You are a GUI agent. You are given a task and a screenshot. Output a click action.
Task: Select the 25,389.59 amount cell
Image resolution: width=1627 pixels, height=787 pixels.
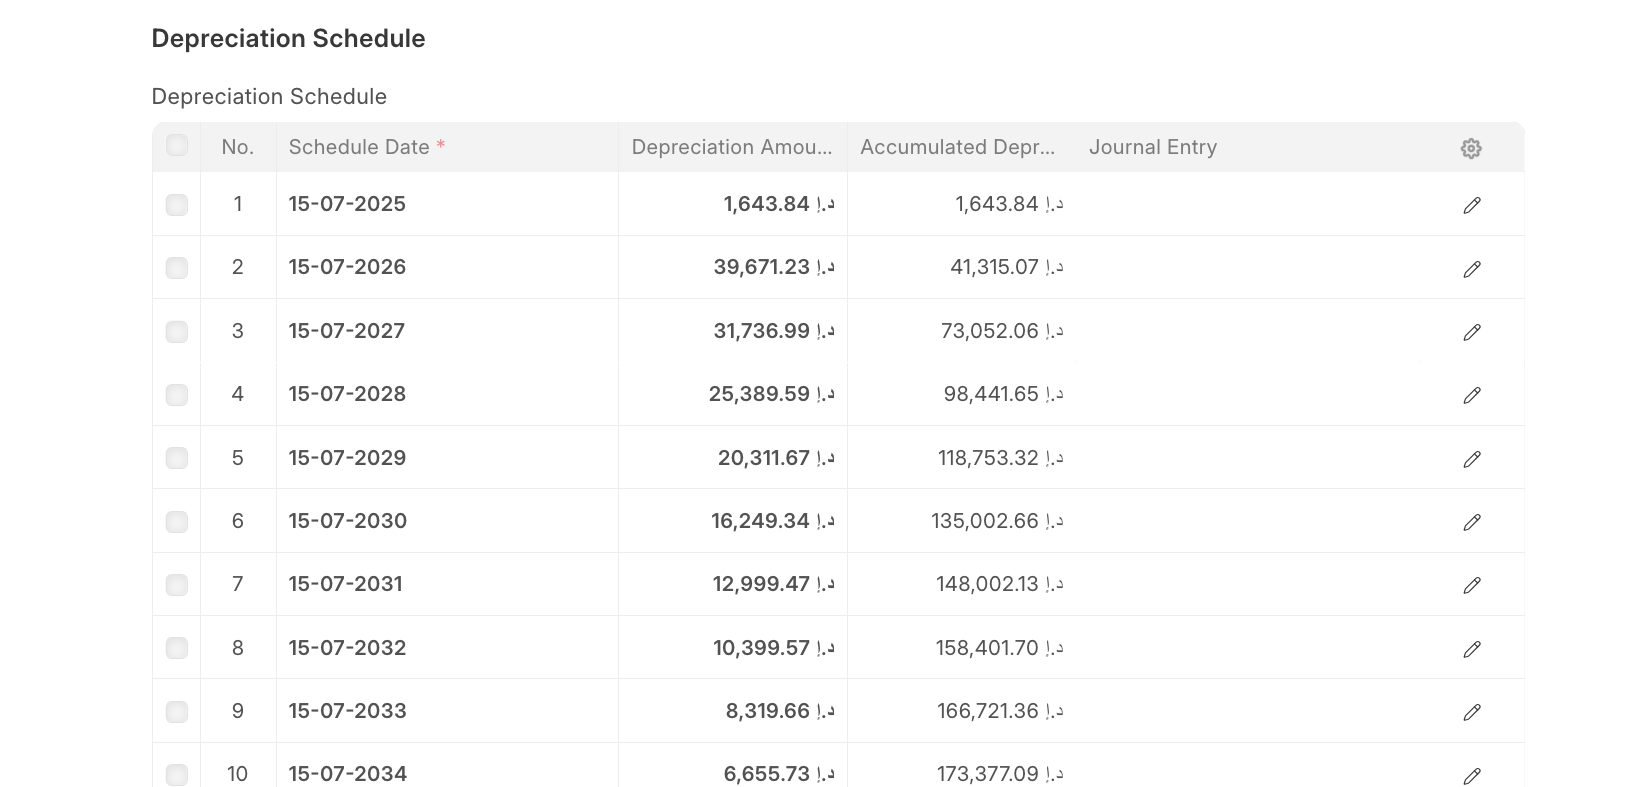point(733,394)
